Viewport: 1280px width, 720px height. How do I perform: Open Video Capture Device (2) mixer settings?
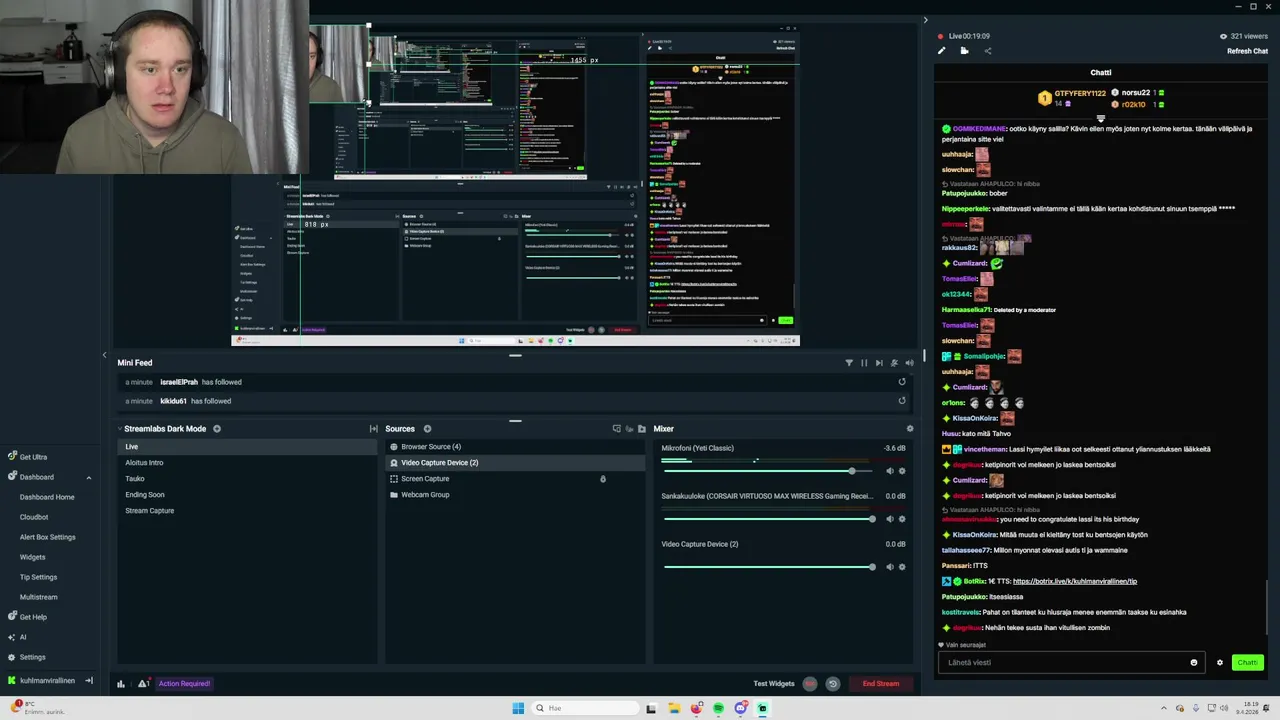click(902, 567)
